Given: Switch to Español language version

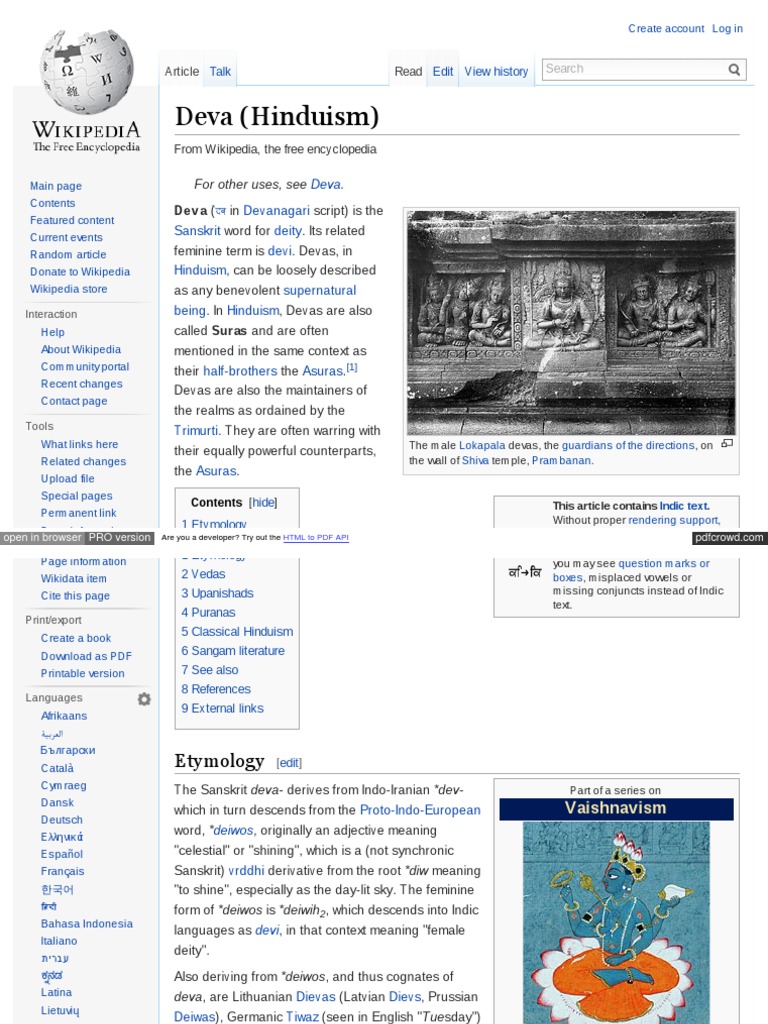Looking at the screenshot, I should [x=61, y=854].
